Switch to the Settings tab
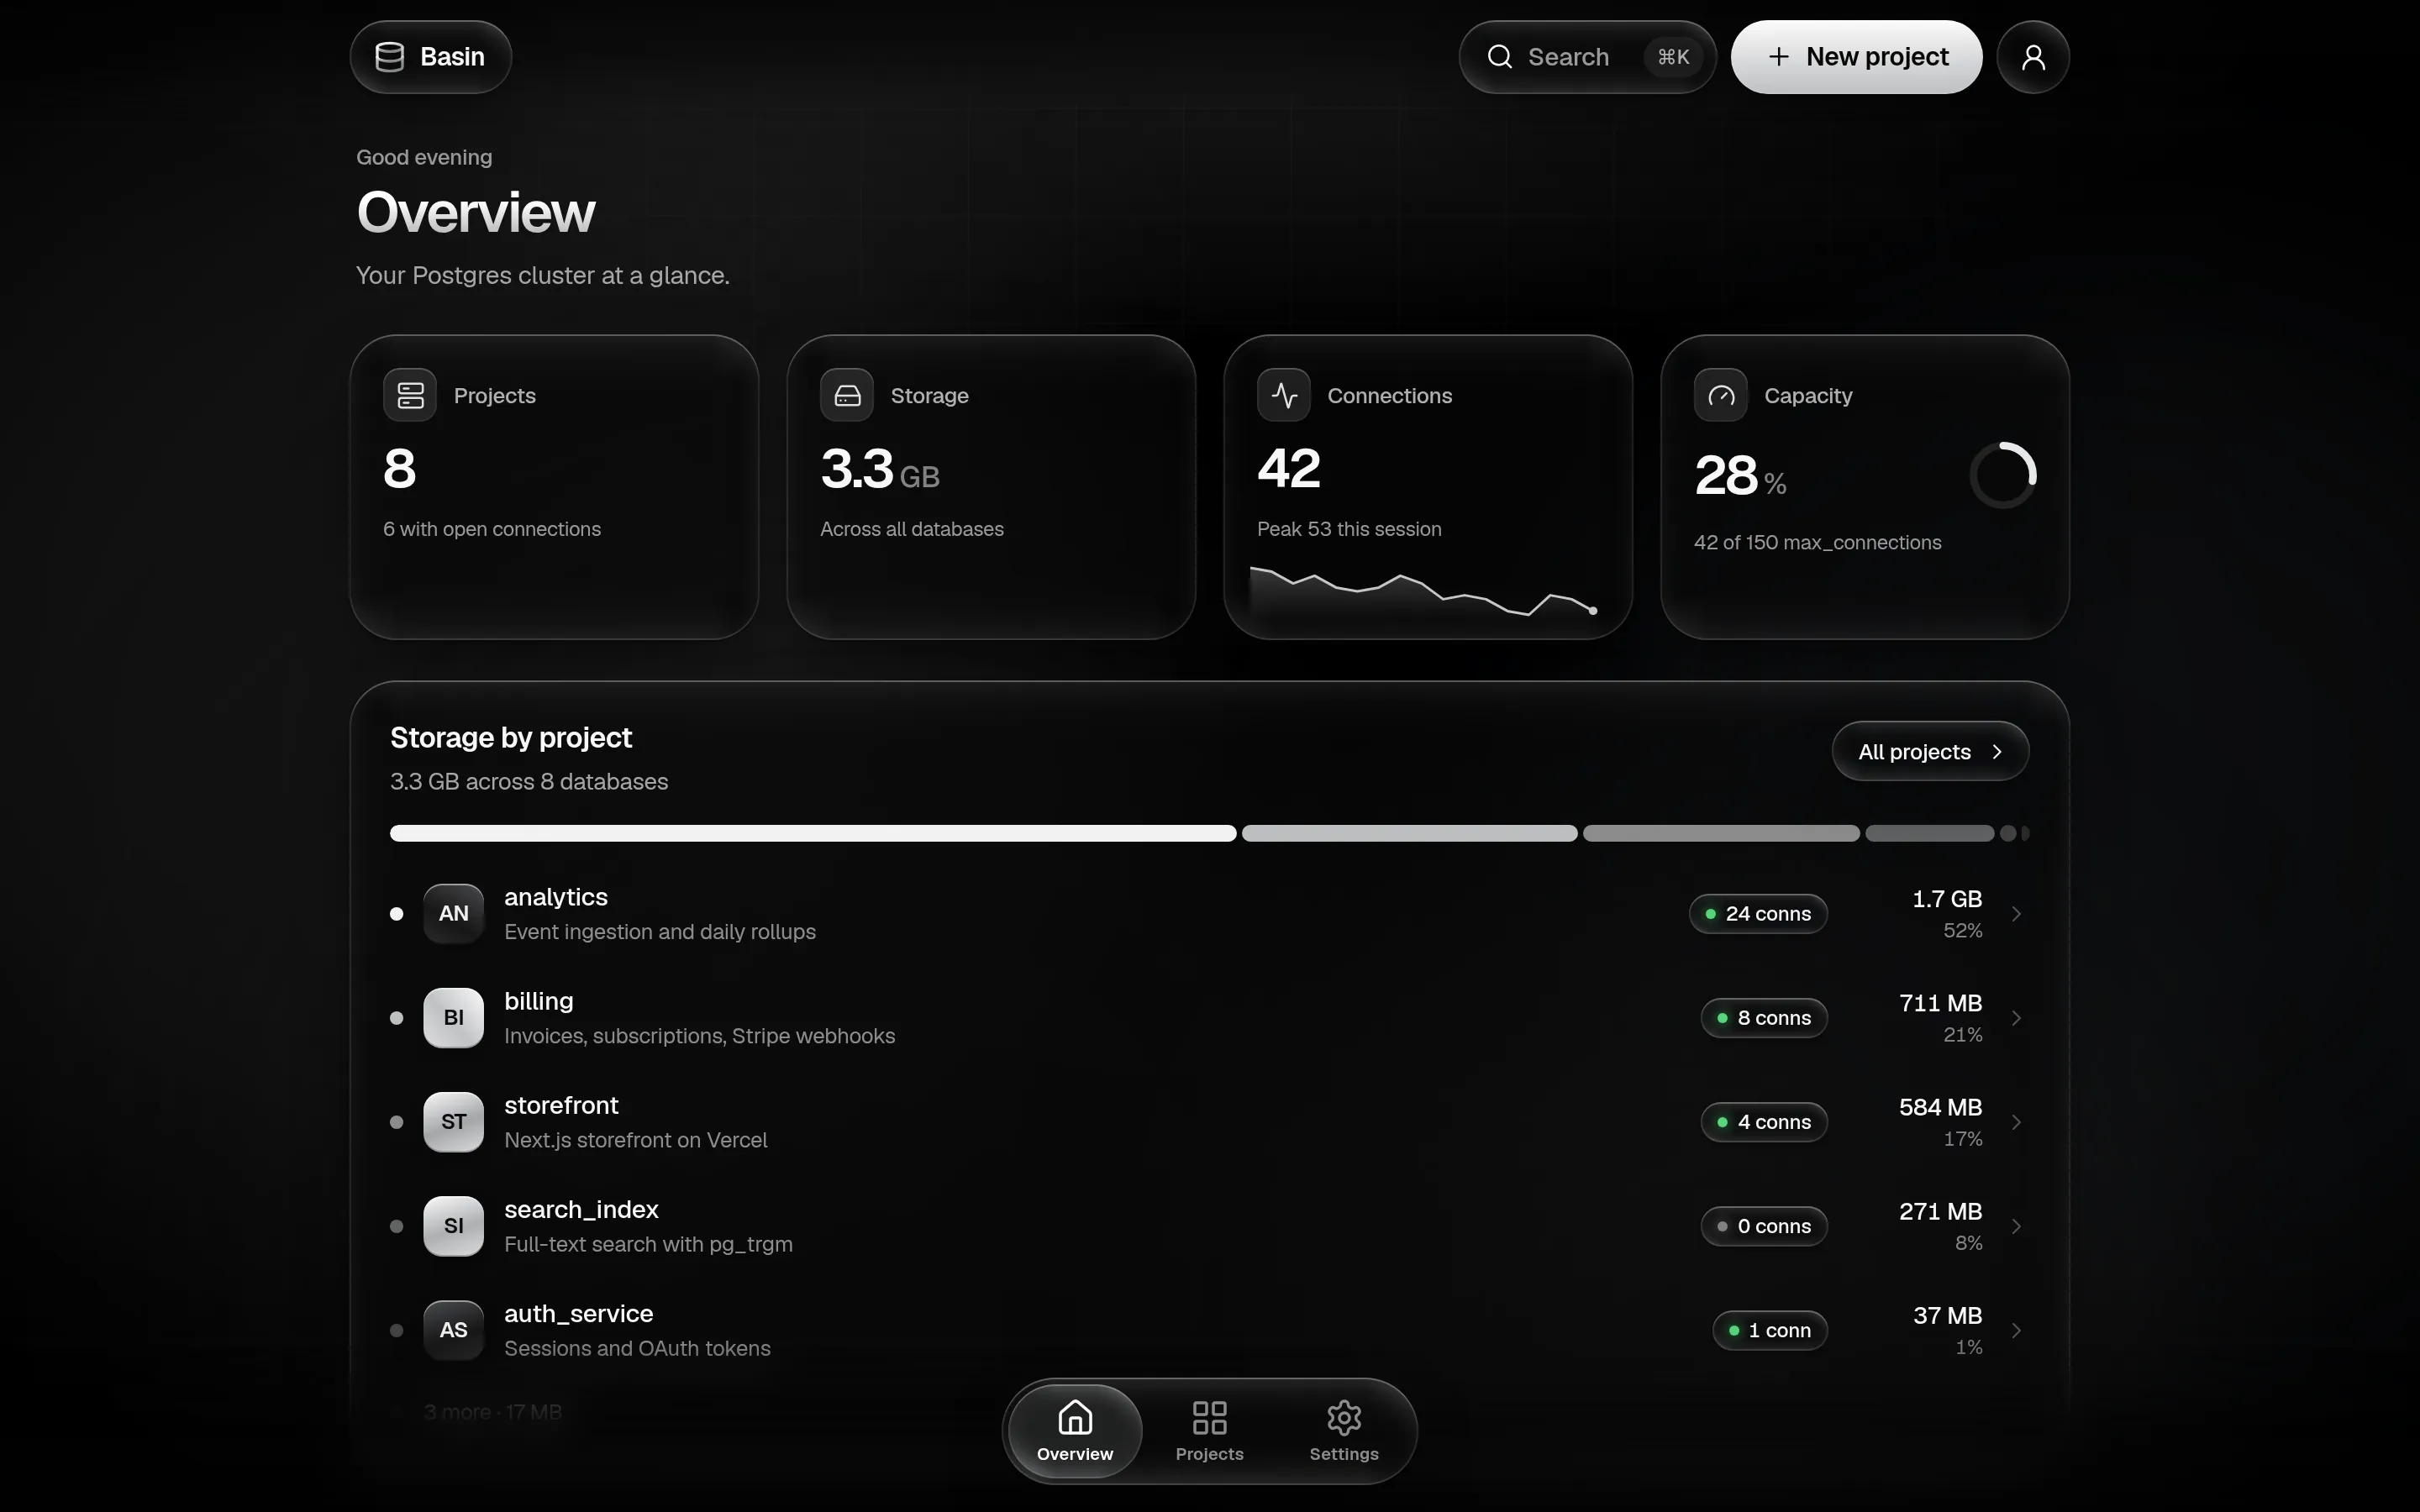 [x=1344, y=1431]
